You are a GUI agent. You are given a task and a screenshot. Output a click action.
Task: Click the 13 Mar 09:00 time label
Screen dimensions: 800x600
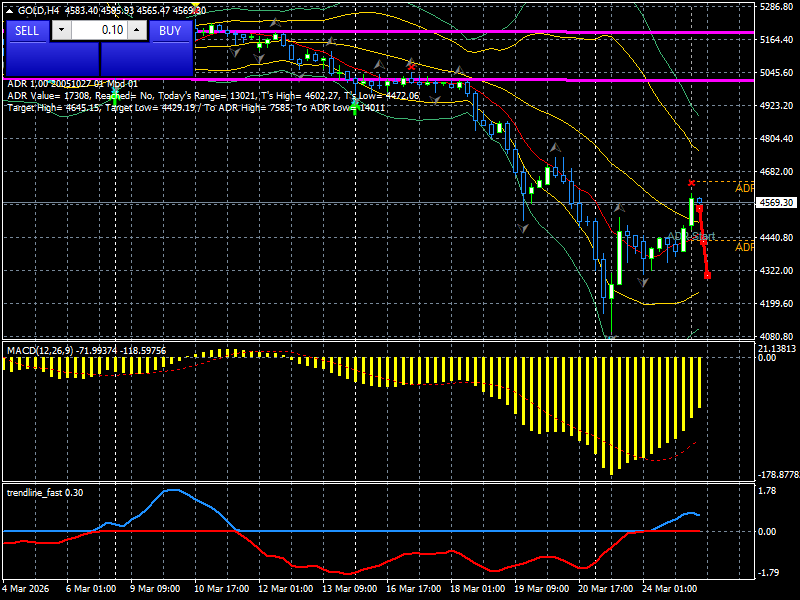[350, 588]
